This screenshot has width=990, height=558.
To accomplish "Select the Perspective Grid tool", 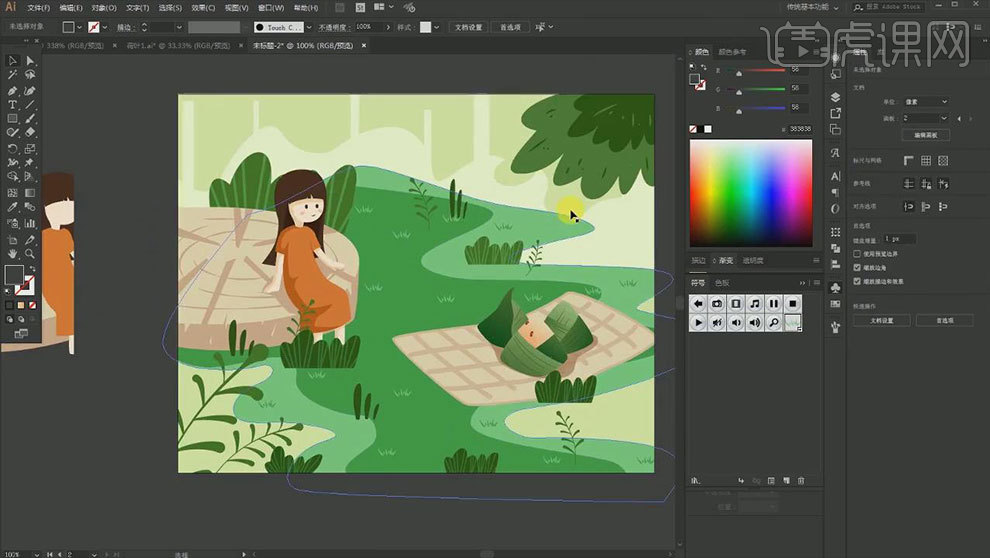I will 30,177.
